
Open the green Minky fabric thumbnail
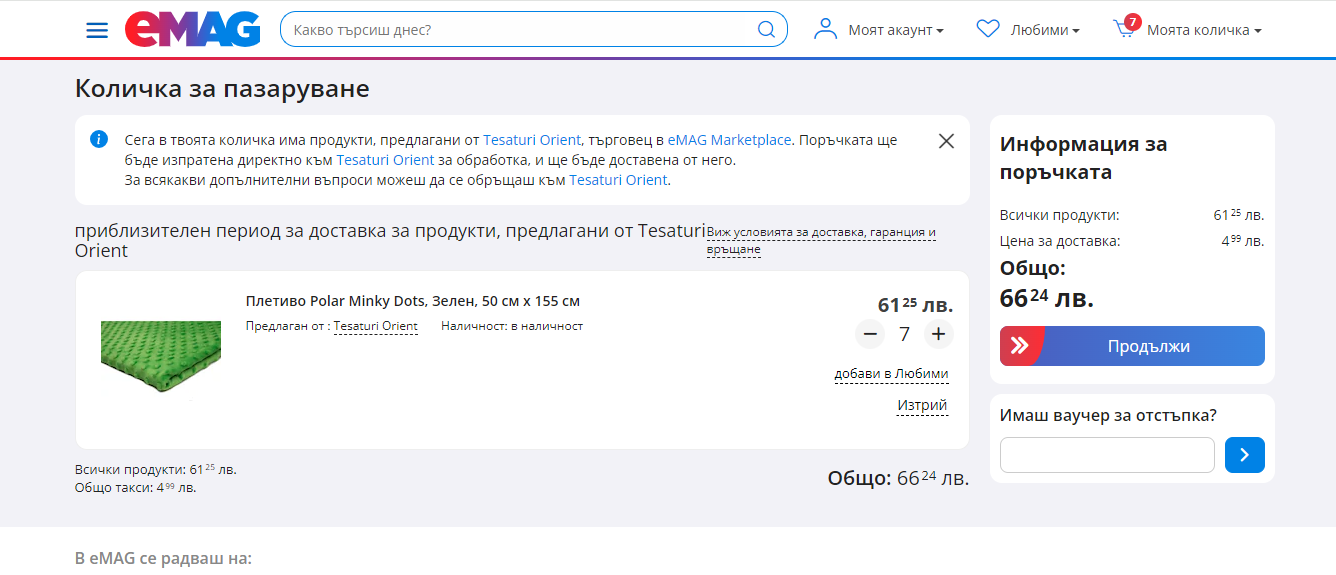(160, 356)
